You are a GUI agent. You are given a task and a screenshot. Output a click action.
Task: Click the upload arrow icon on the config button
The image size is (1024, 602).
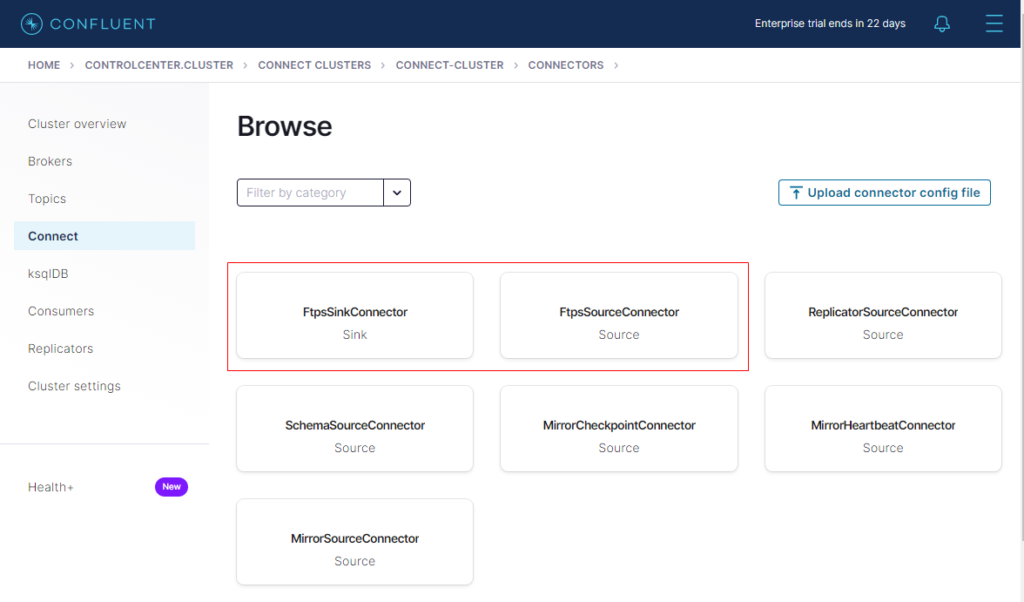click(795, 192)
